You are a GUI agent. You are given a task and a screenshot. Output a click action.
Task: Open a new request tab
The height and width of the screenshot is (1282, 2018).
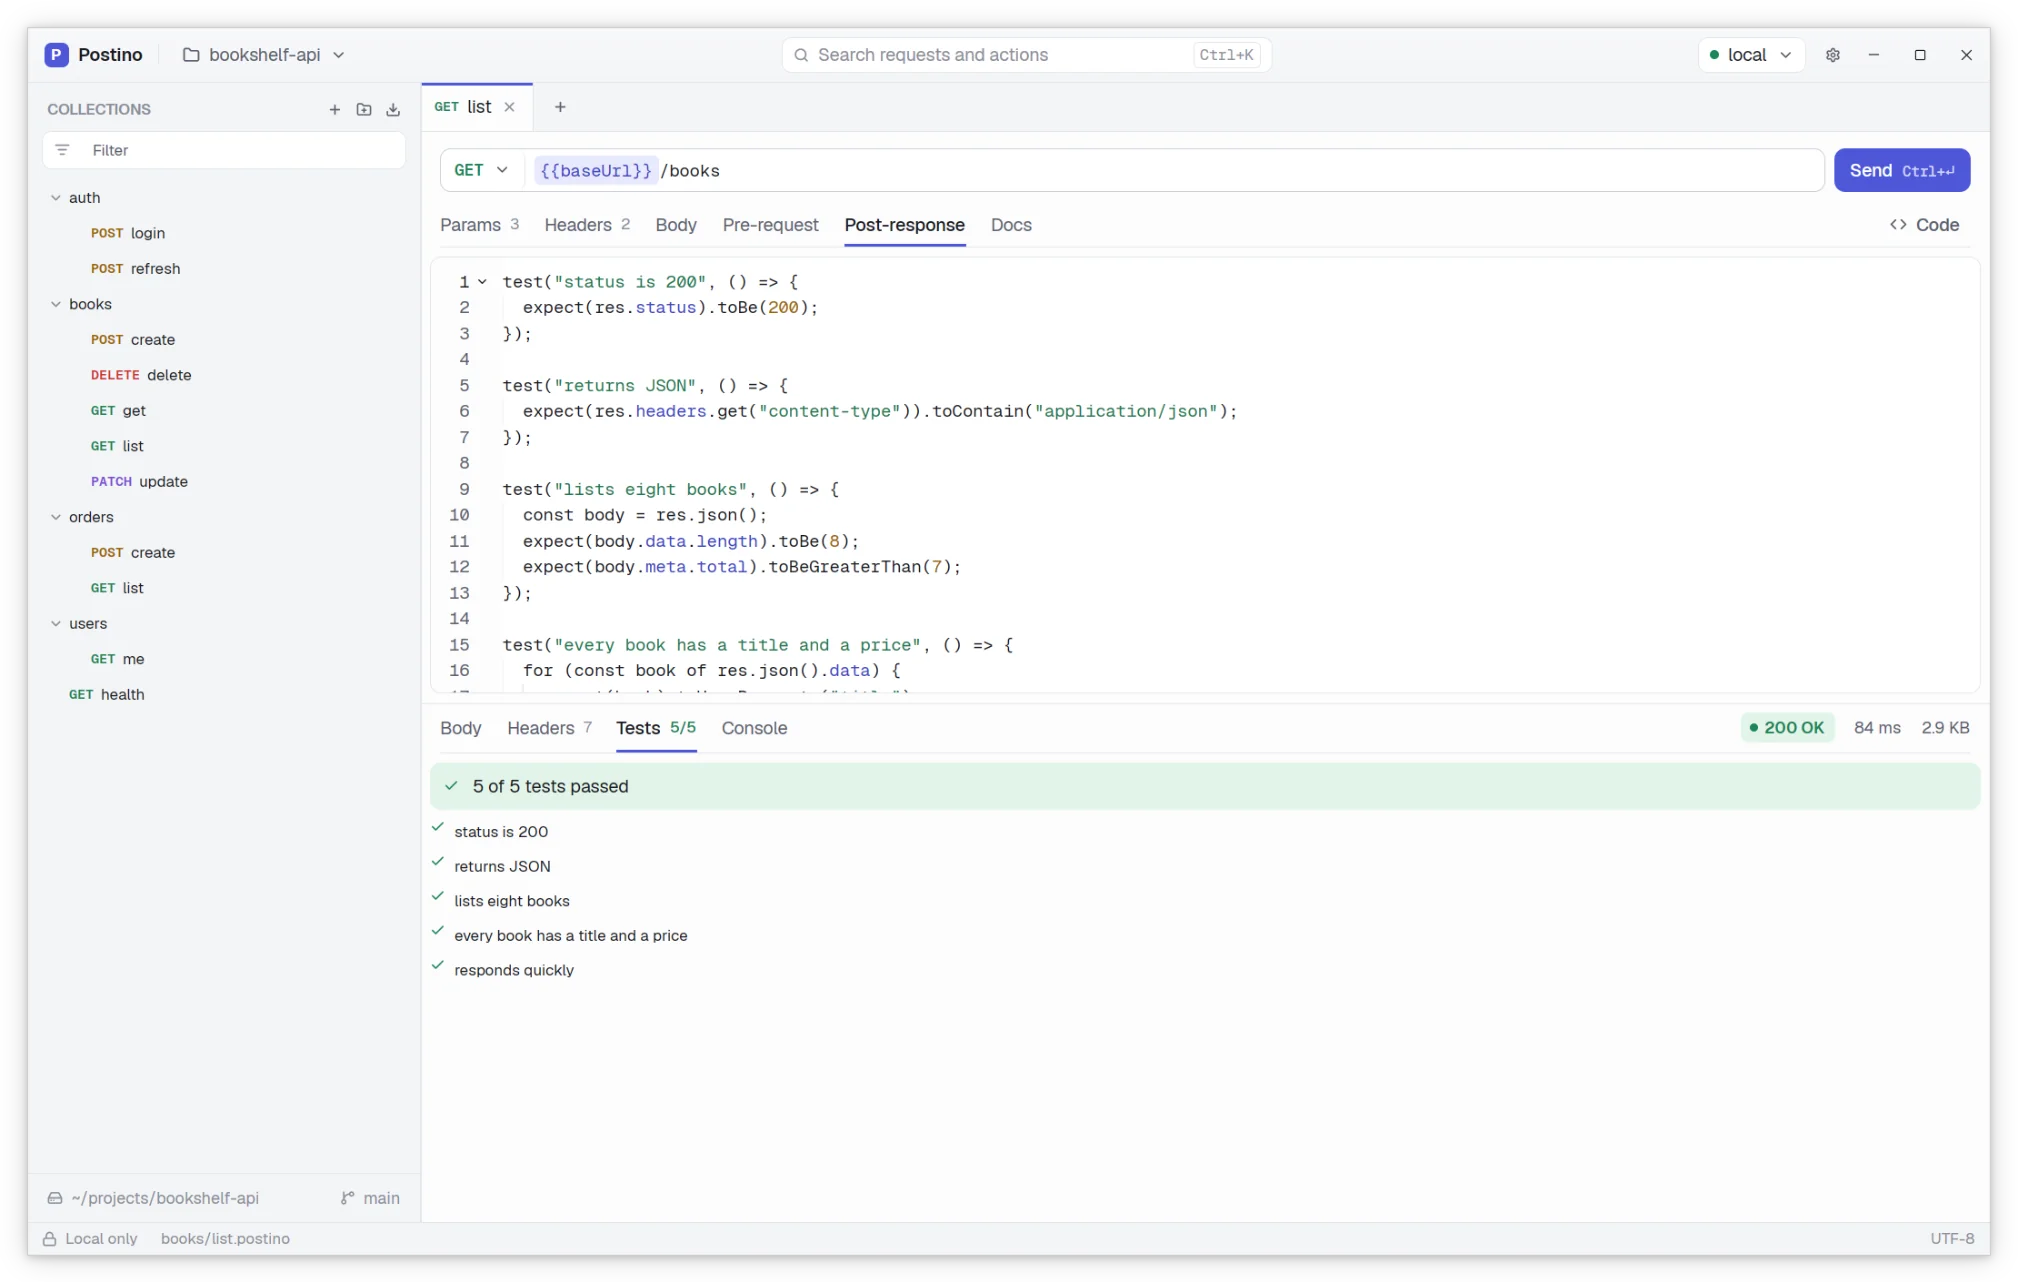pyautogui.click(x=560, y=107)
